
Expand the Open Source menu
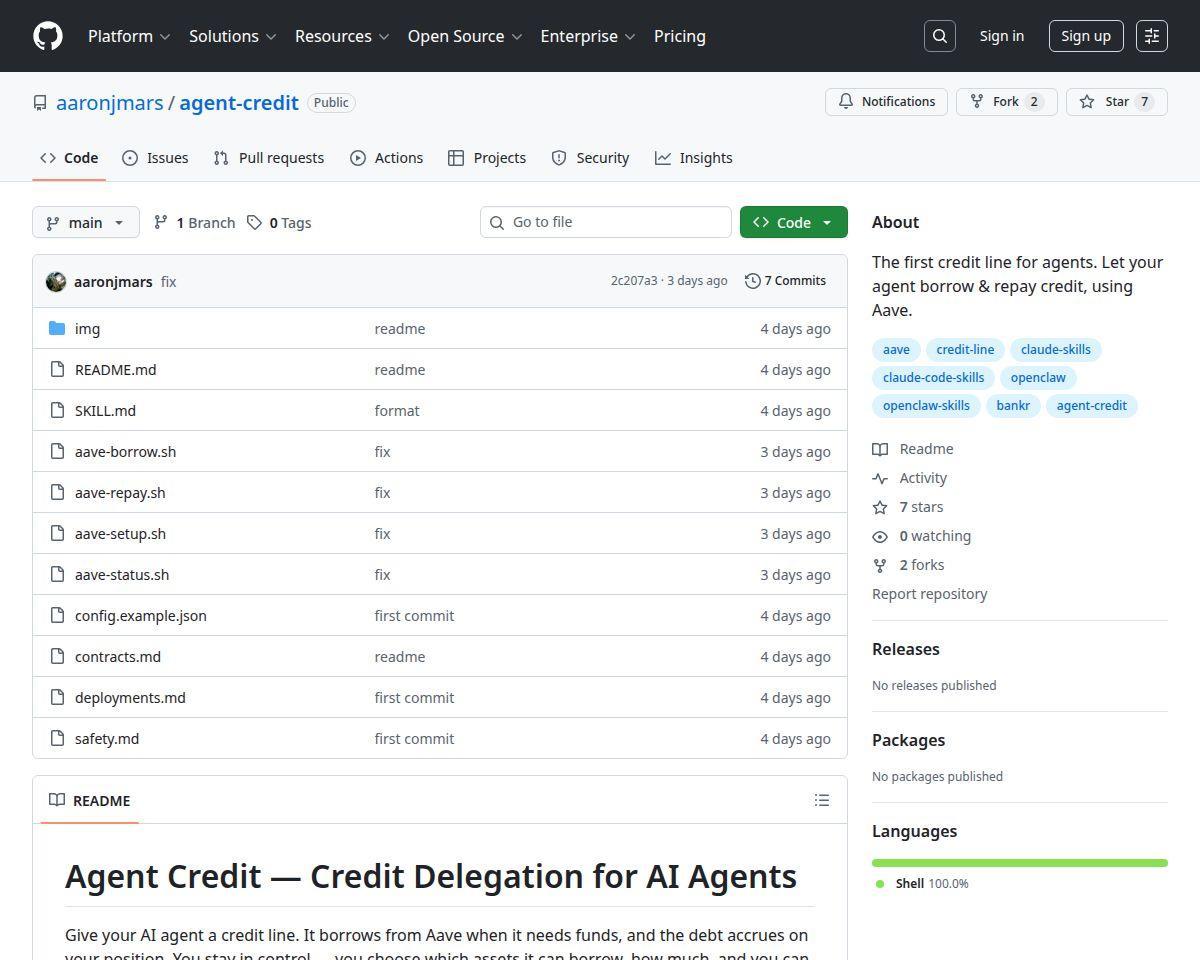click(x=465, y=36)
